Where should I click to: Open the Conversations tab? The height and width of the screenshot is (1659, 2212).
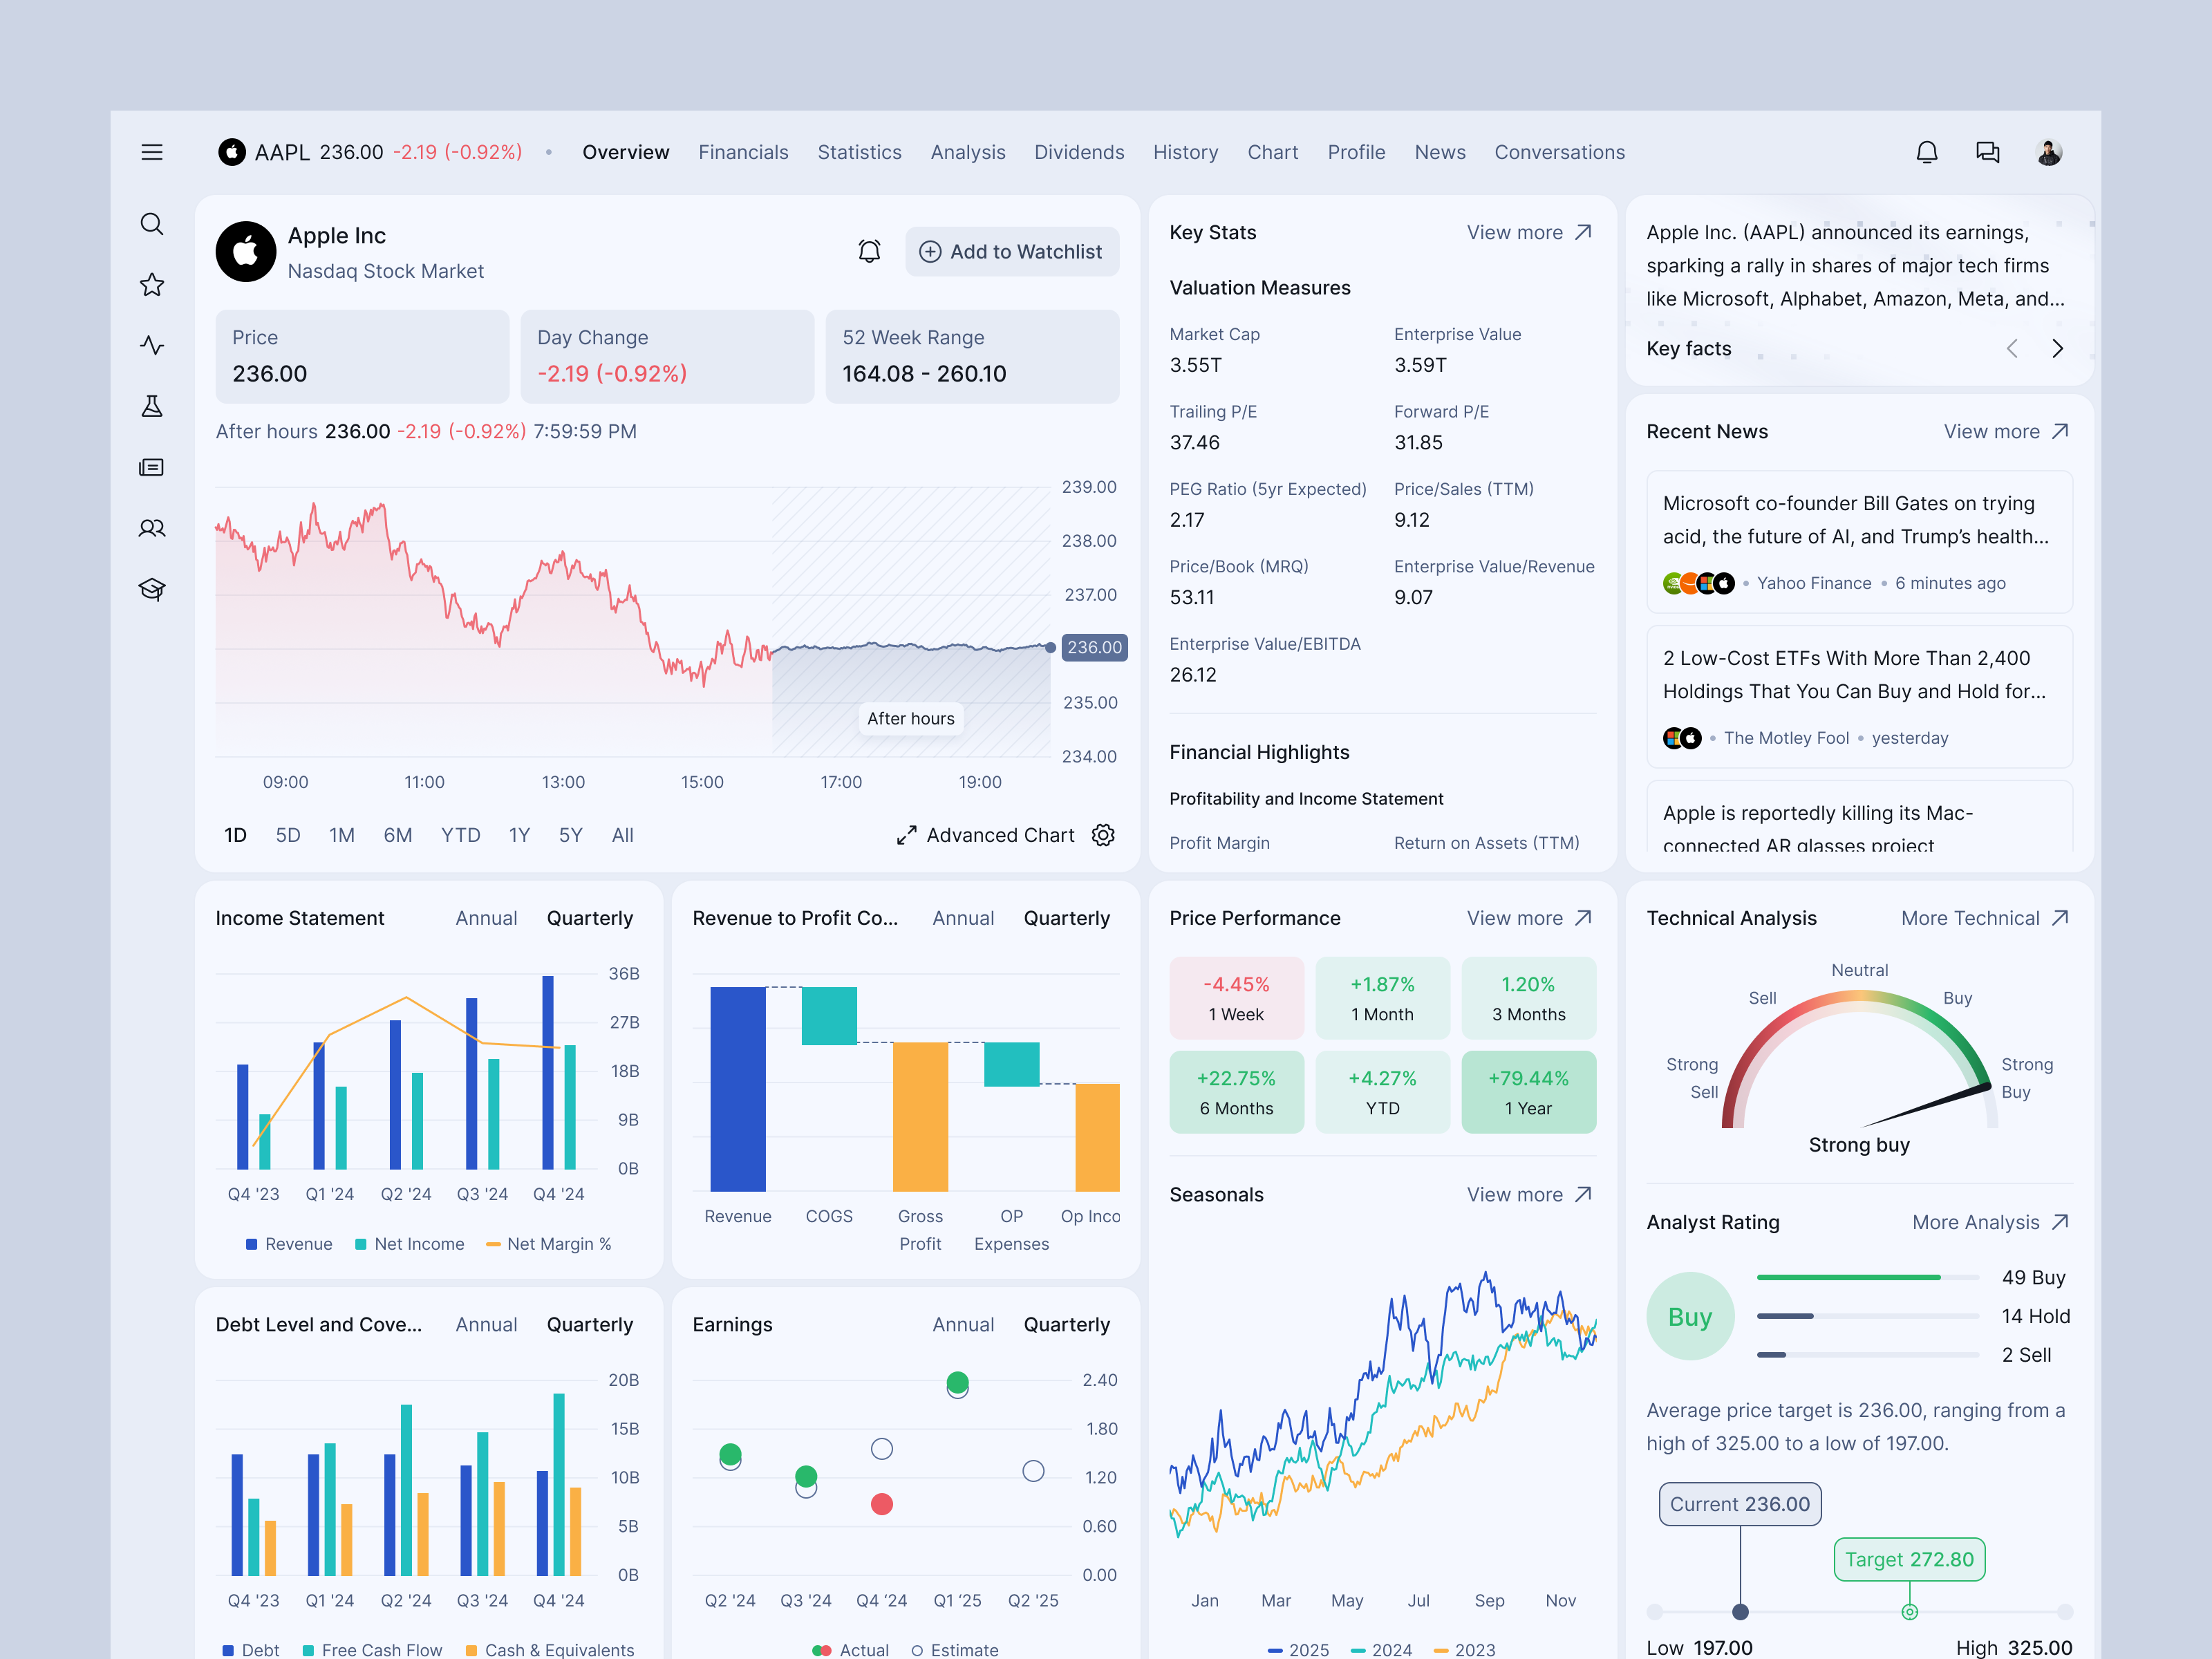coord(1559,152)
